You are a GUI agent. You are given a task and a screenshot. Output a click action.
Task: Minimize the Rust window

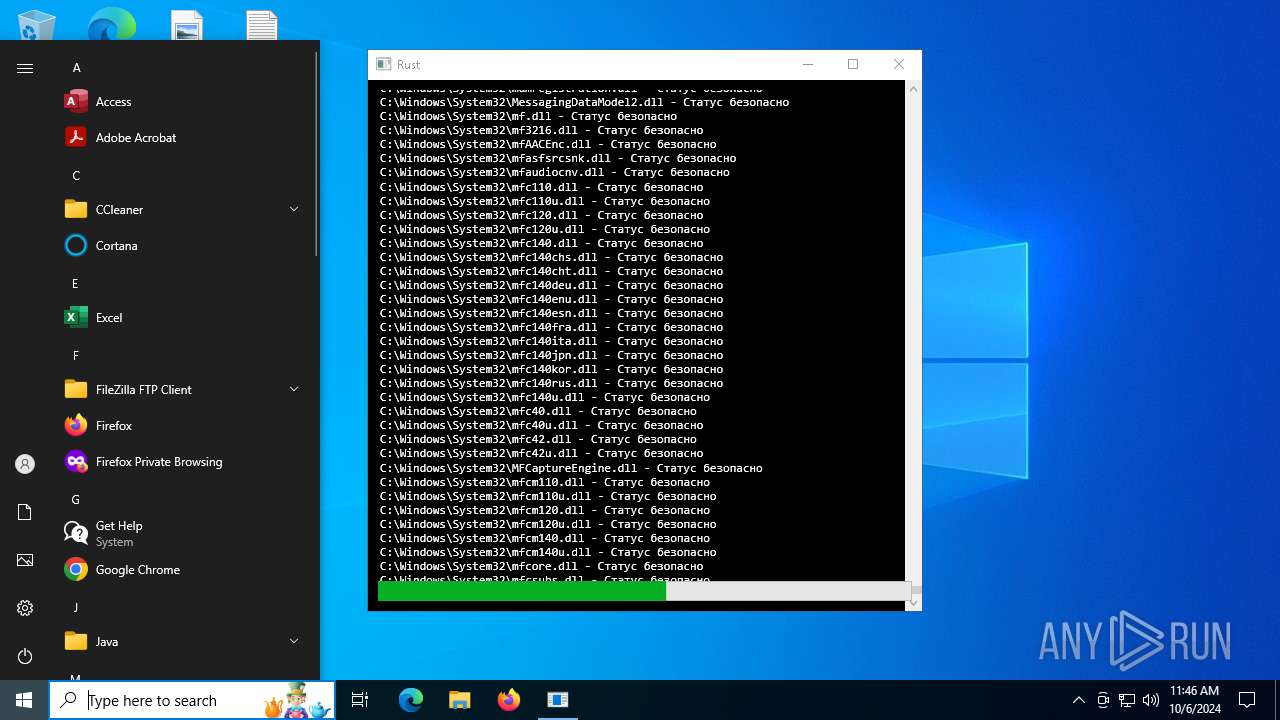(x=808, y=64)
